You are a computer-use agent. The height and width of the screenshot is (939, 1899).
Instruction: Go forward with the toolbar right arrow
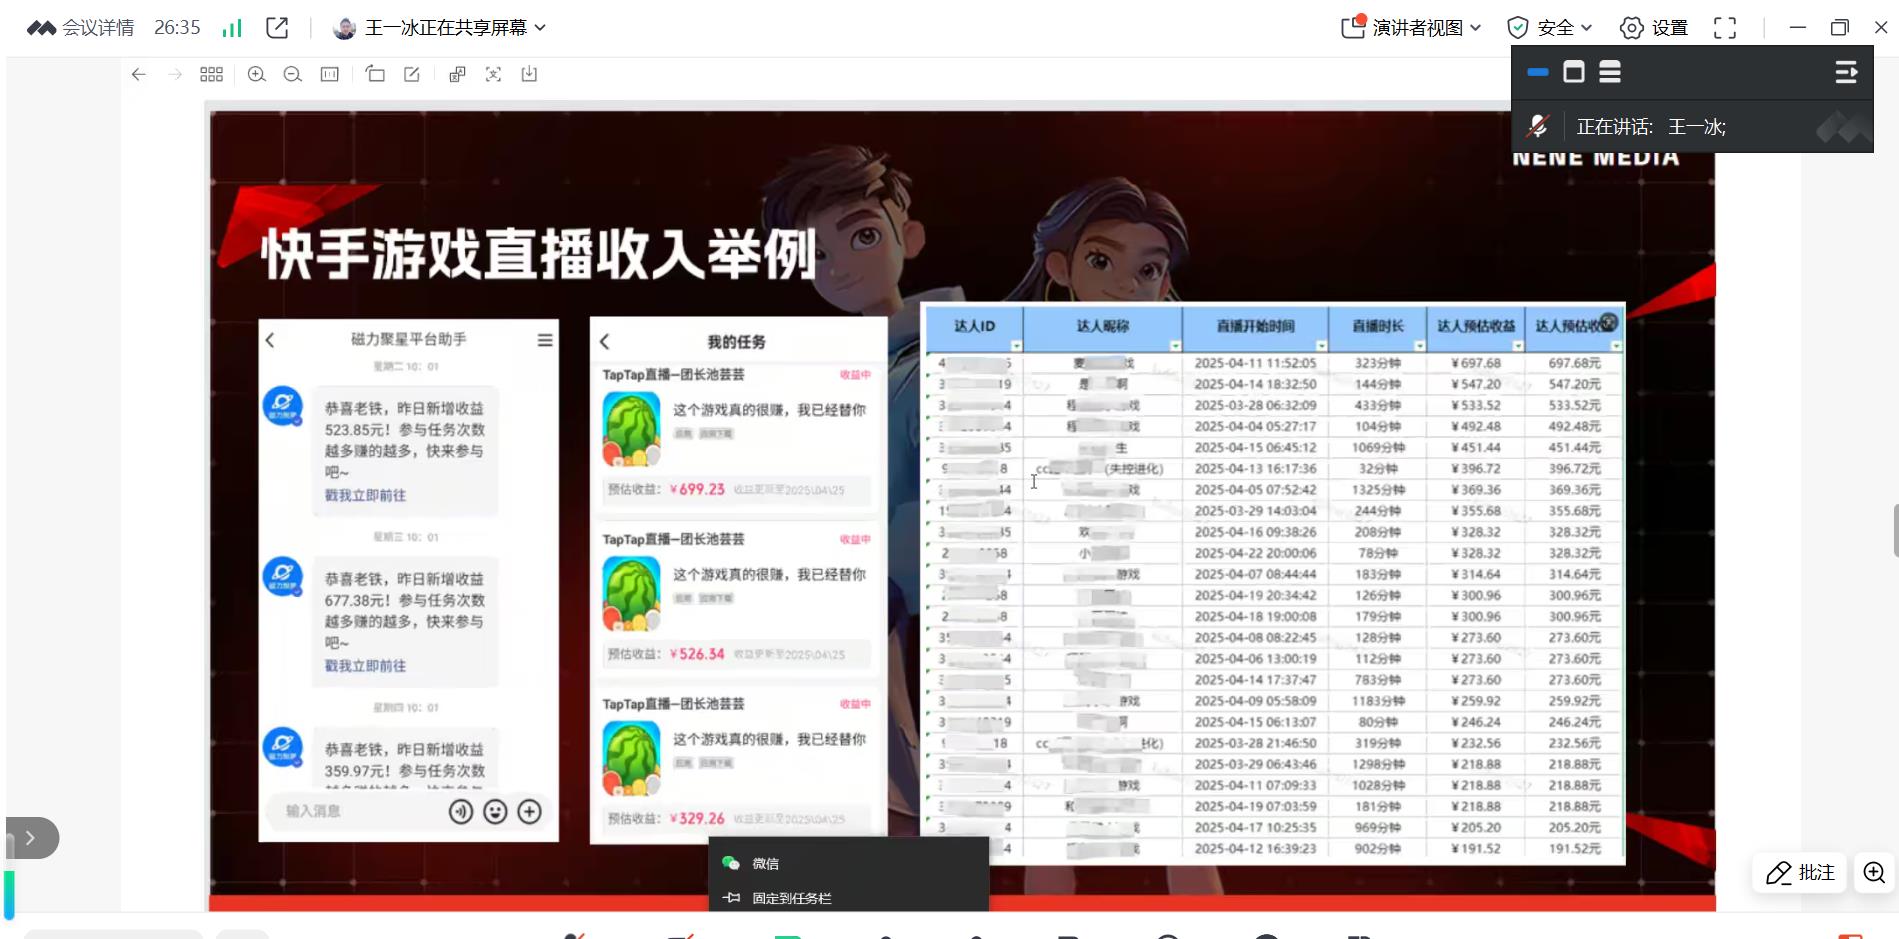coord(175,74)
